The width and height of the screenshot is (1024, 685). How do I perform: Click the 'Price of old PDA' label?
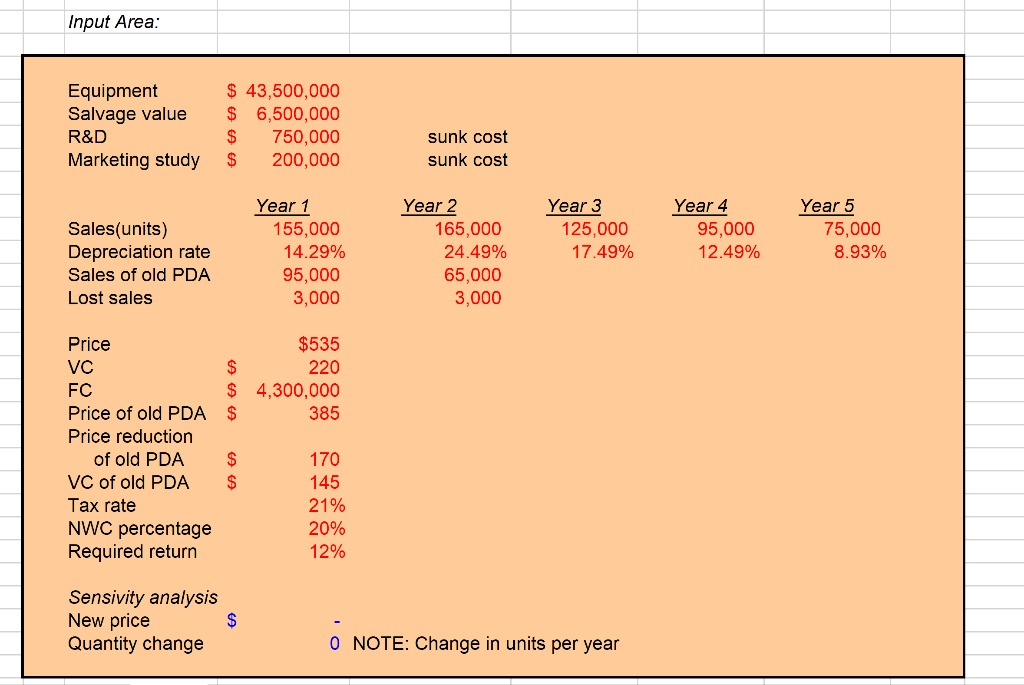(137, 413)
